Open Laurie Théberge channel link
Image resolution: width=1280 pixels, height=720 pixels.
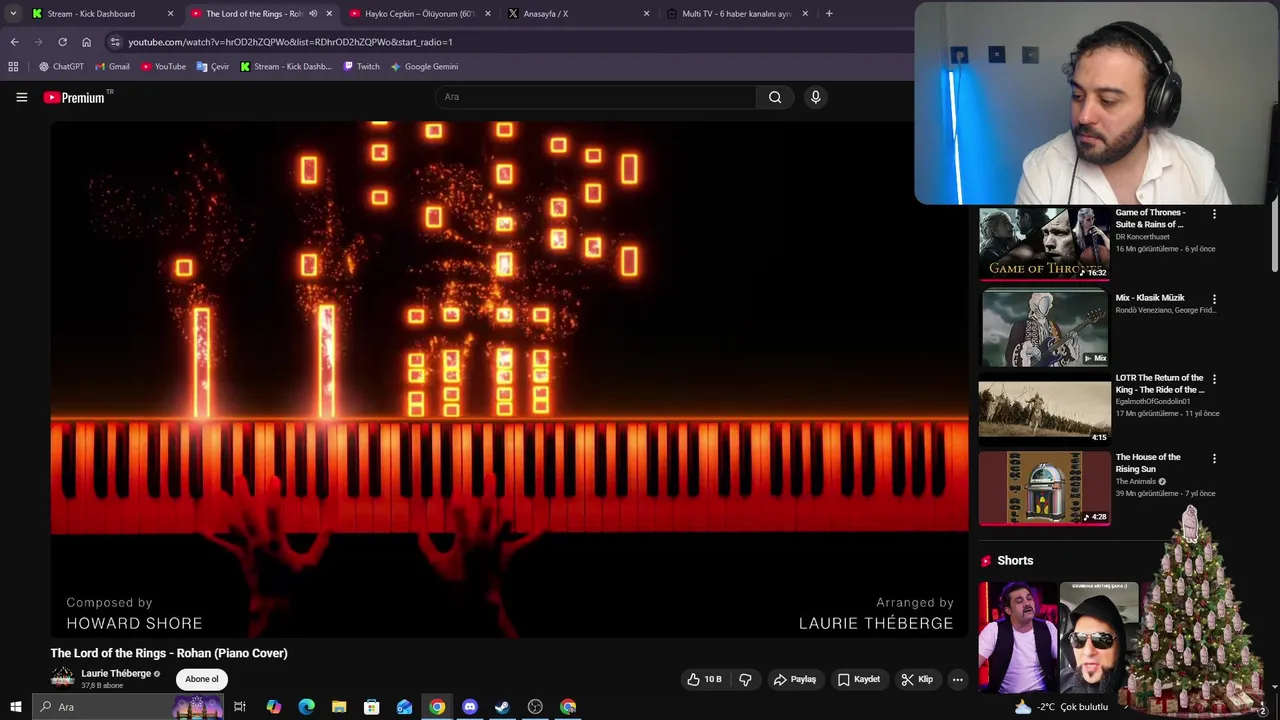point(116,673)
